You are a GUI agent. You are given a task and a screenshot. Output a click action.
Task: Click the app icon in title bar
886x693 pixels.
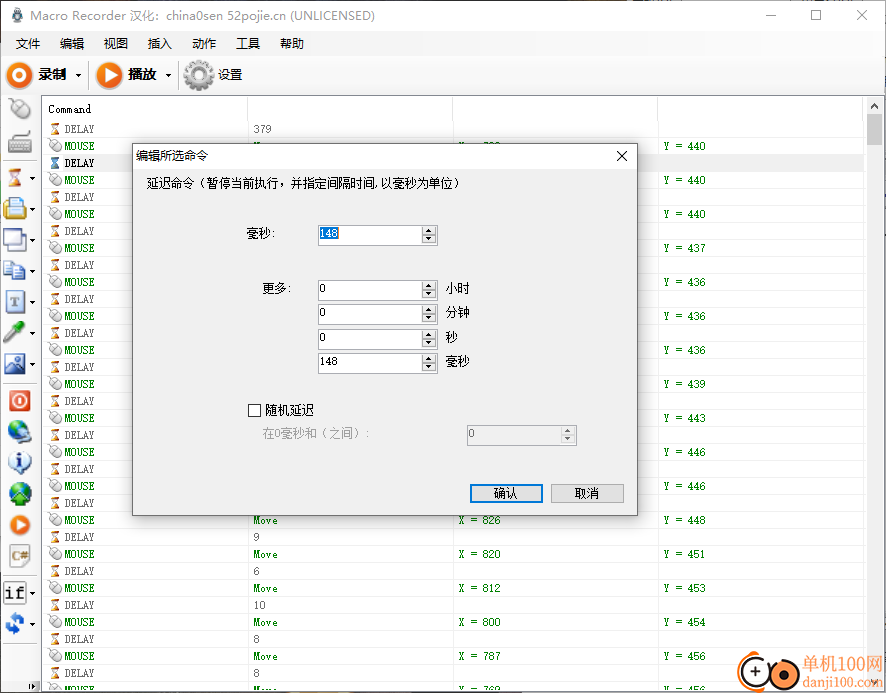coord(17,15)
